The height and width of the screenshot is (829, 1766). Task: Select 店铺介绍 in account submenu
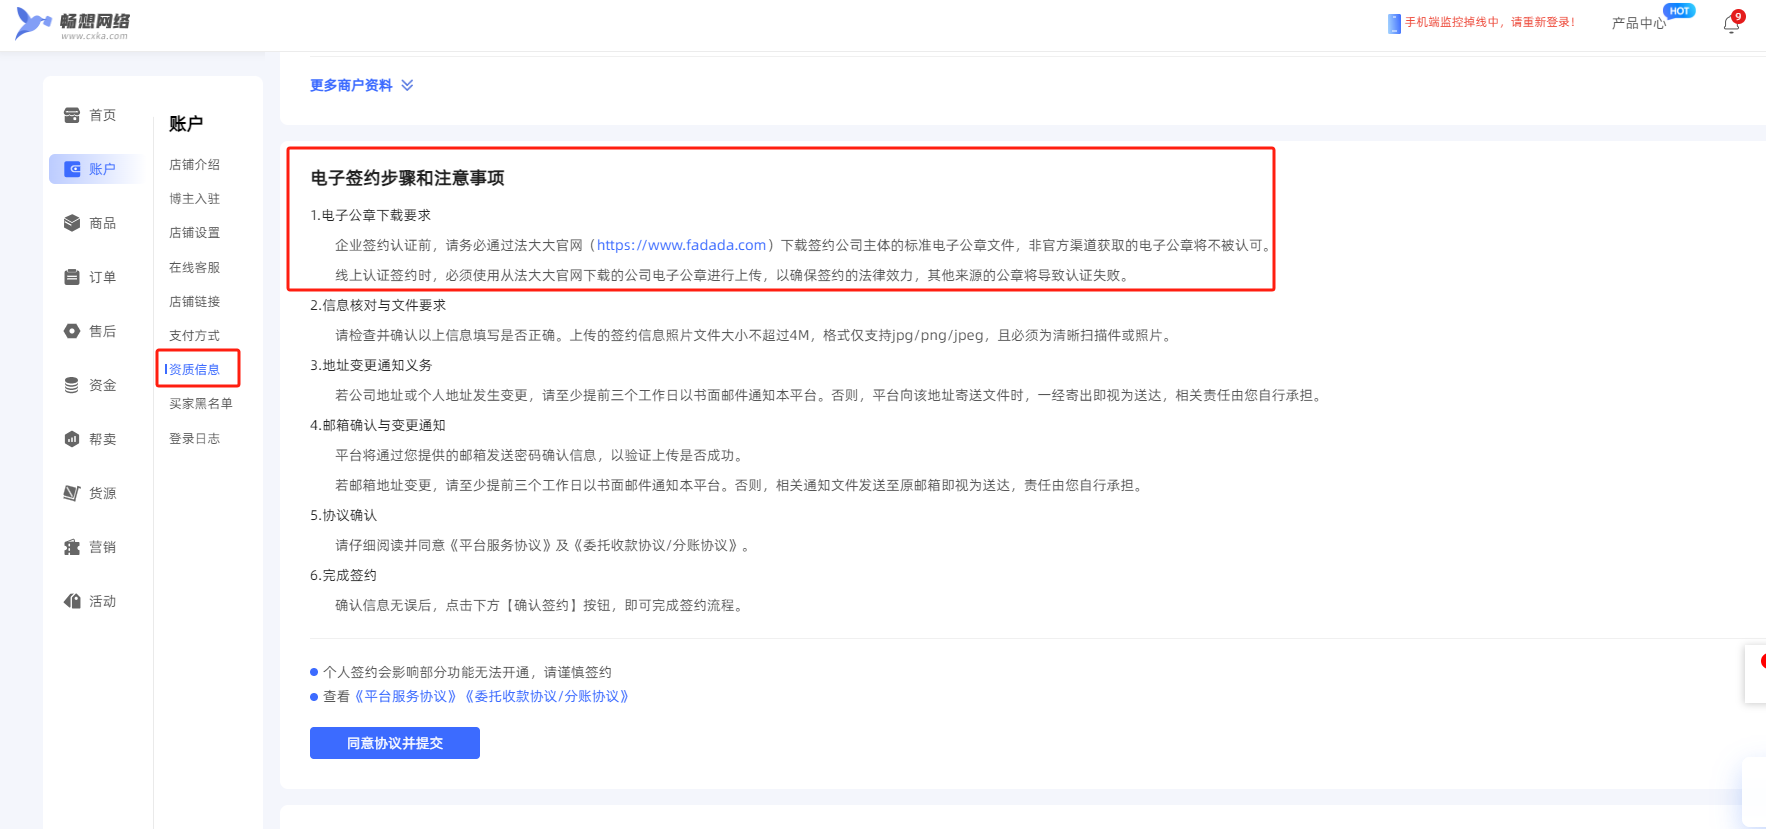[194, 164]
